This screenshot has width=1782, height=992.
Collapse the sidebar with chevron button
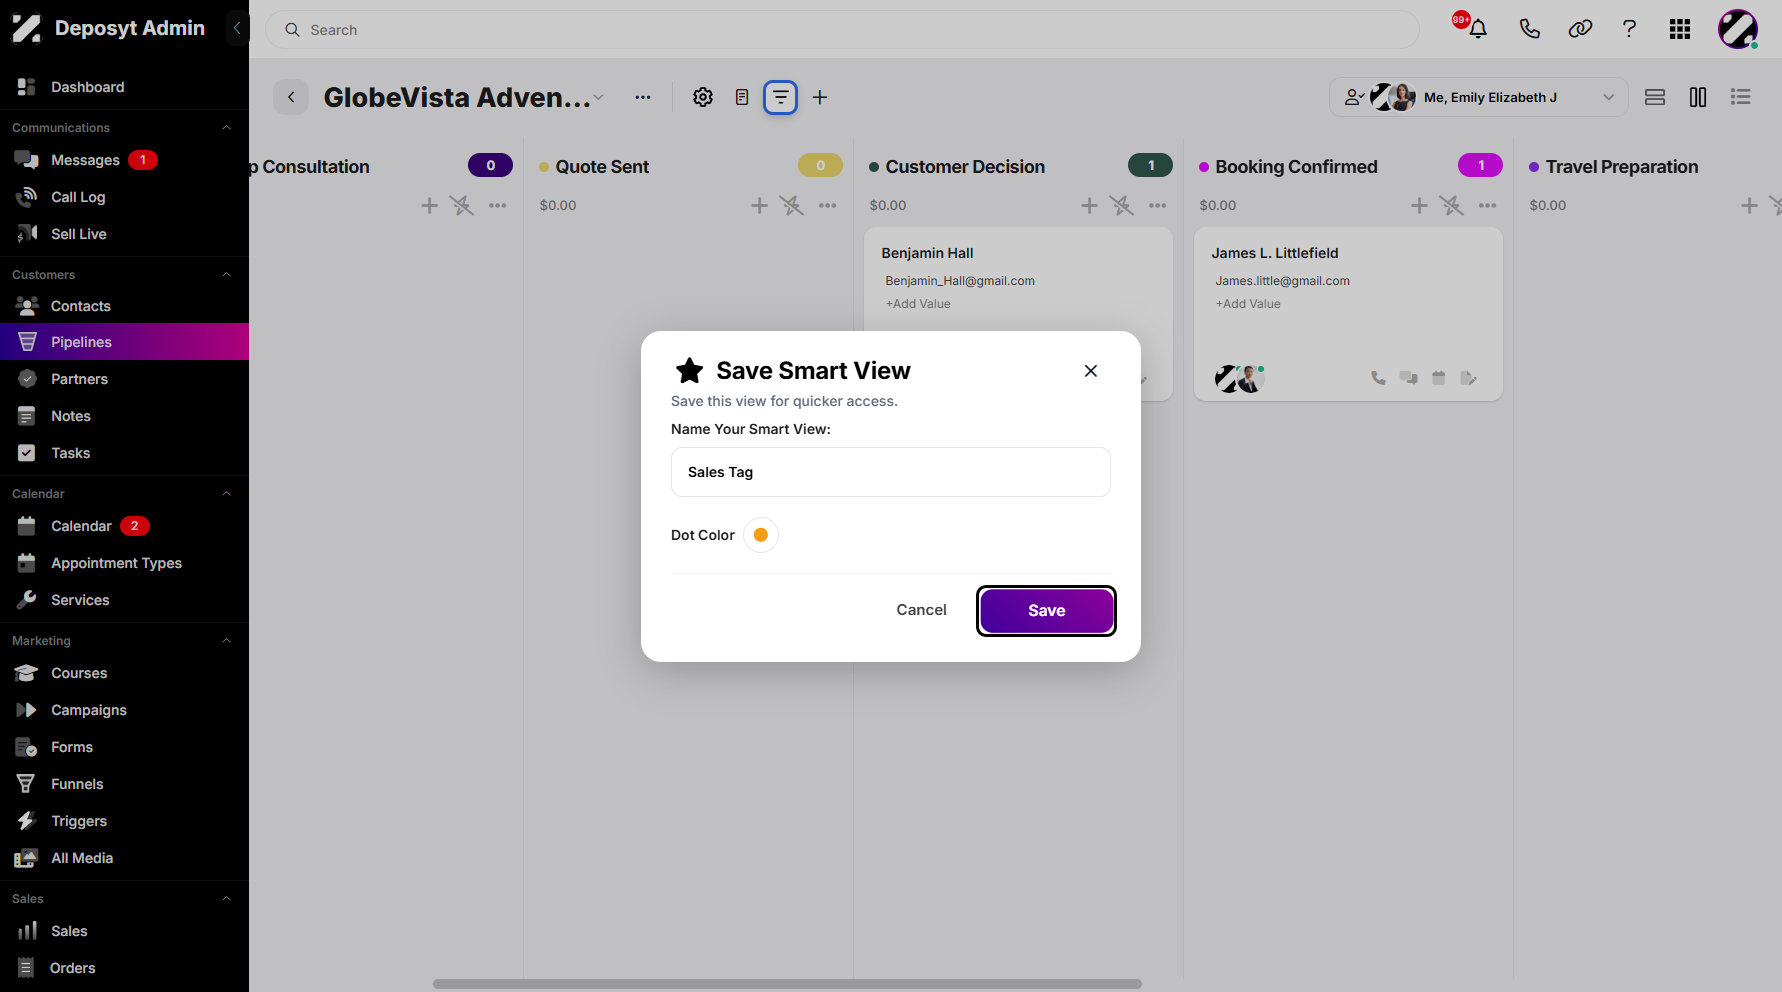[237, 28]
